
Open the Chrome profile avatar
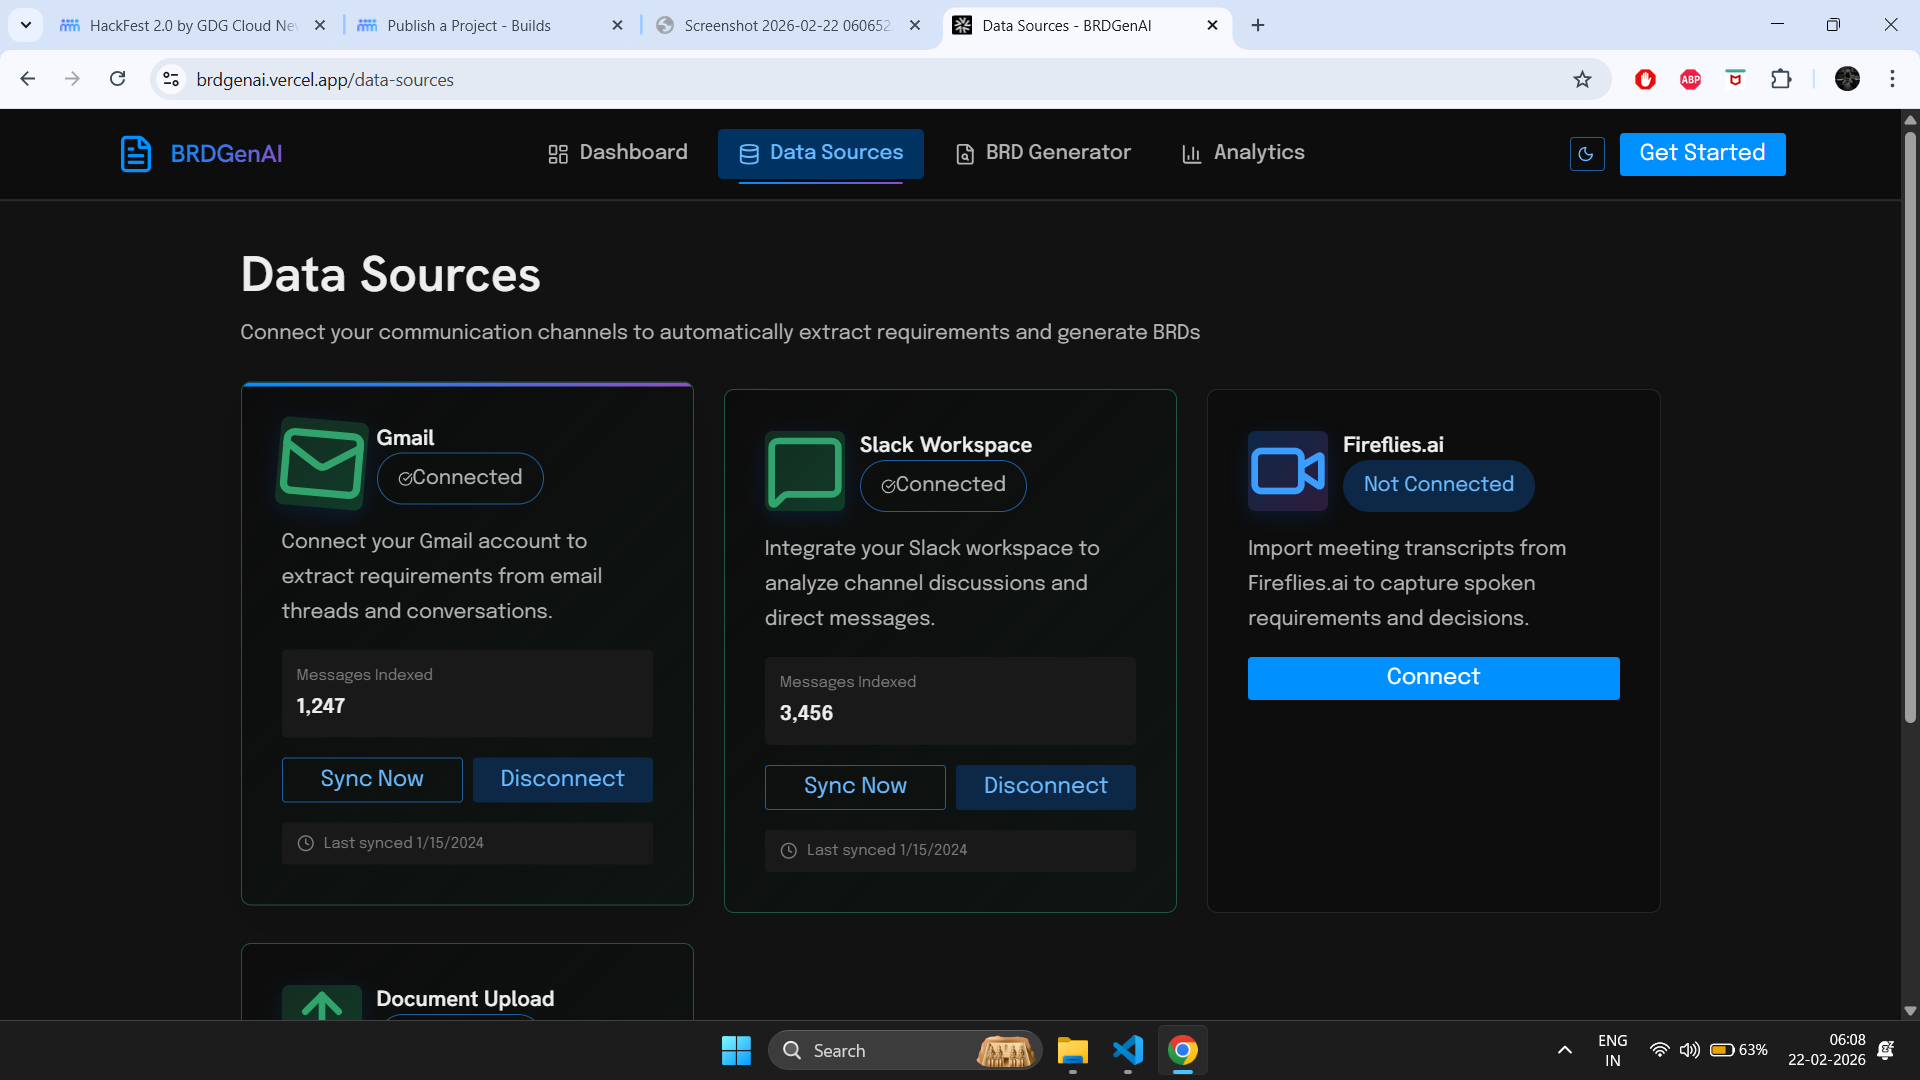(x=1847, y=79)
